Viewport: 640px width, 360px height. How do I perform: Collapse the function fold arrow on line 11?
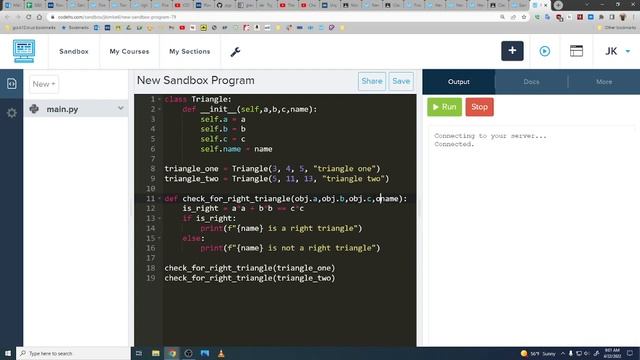pos(159,198)
